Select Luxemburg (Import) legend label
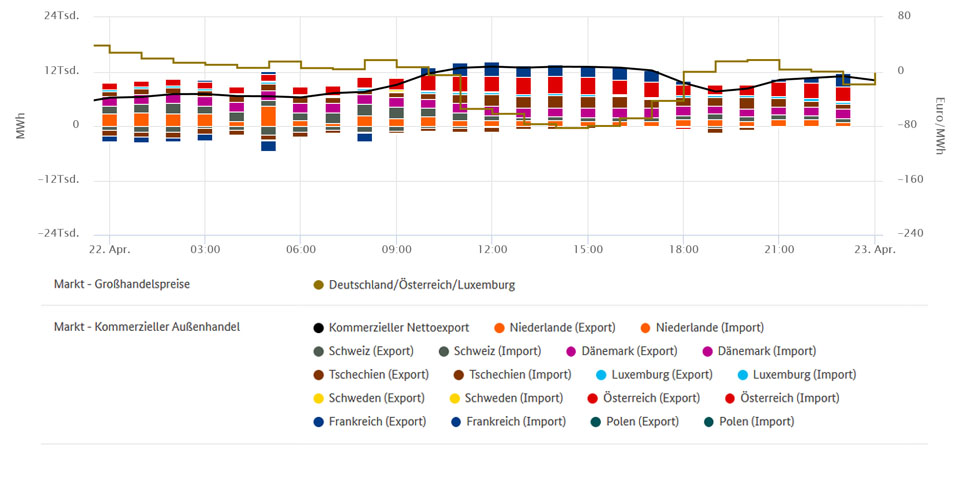The height and width of the screenshot is (500, 960). (804, 375)
